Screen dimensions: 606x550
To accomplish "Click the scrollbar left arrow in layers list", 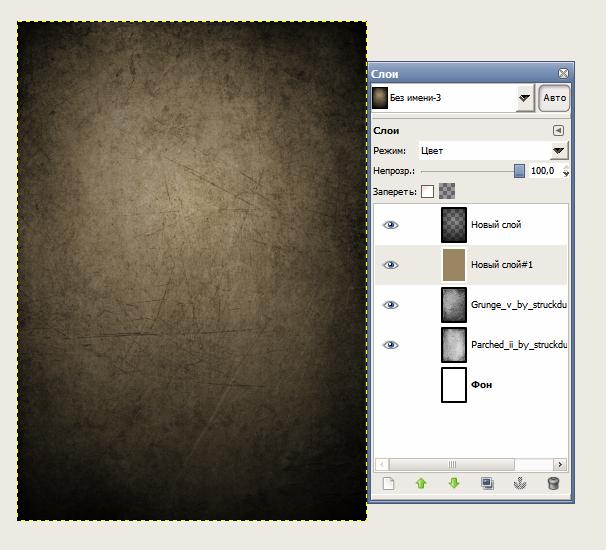I will (382, 464).
